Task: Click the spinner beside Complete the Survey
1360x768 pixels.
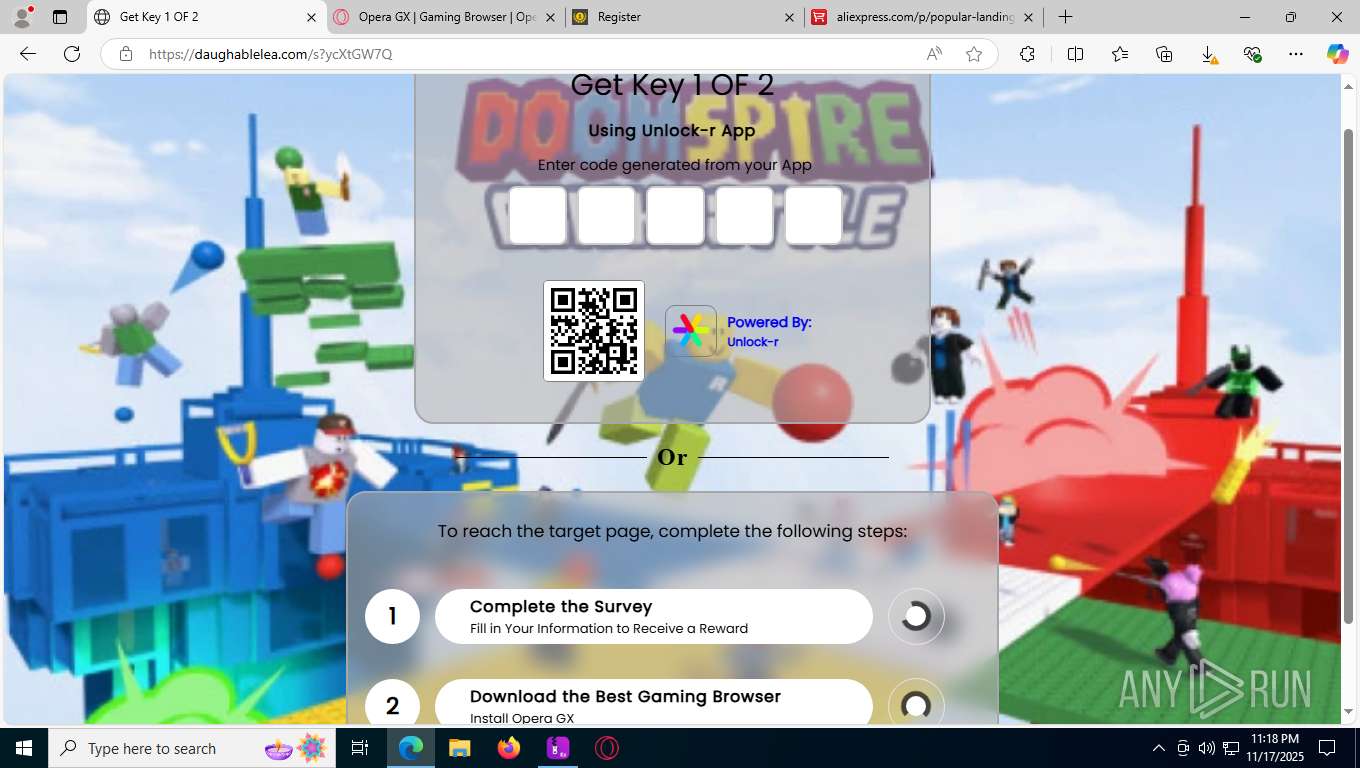Action: pos(916,616)
